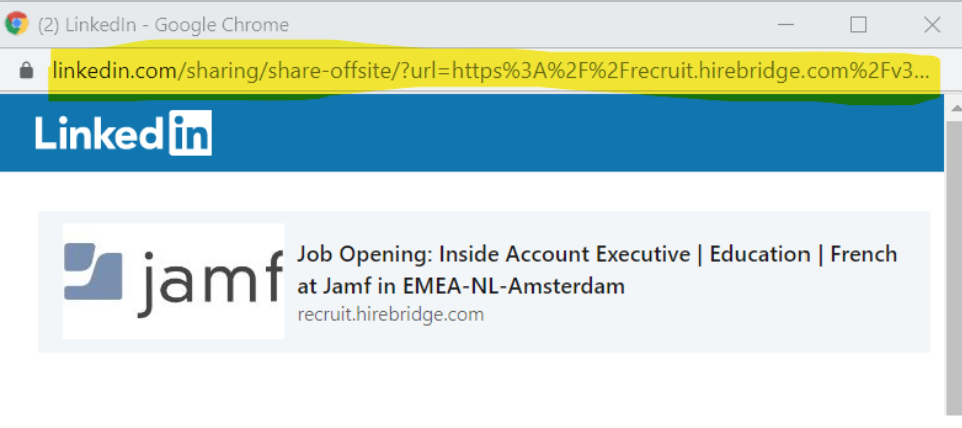Close the LinkedIn share window
962x428 pixels.
tap(932, 24)
